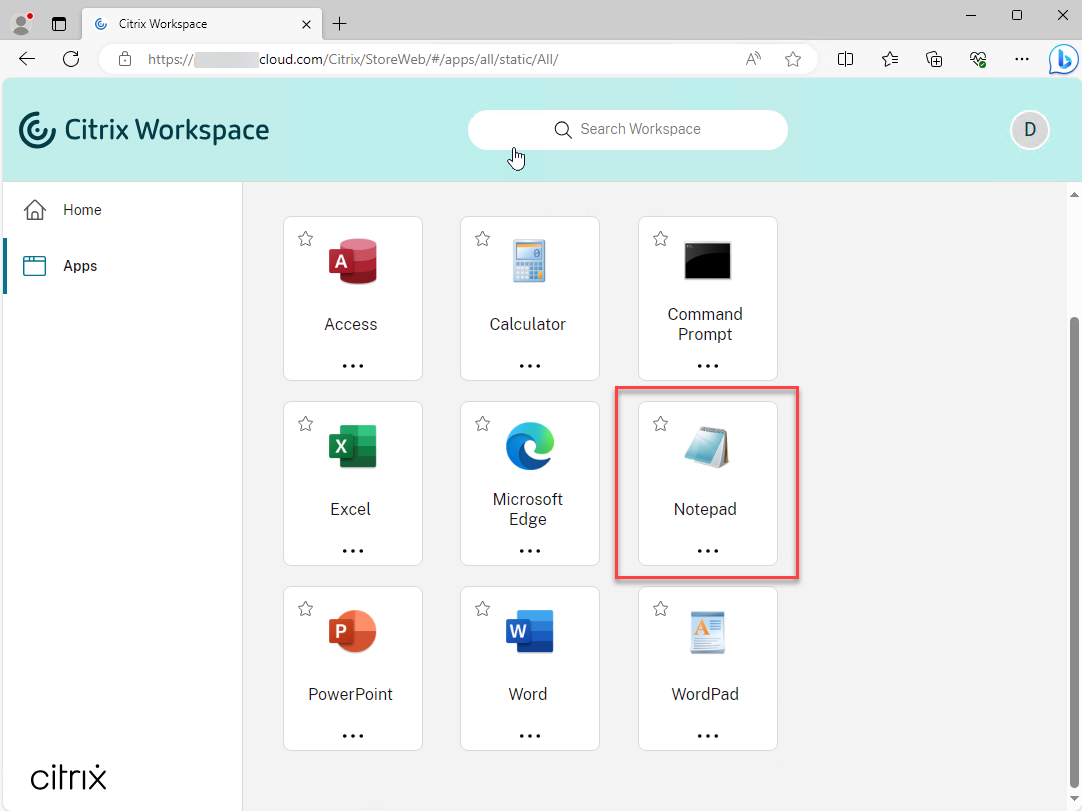This screenshot has height=811, width=1082.
Task: Launch the Microsoft Edge app icon
Action: coord(529,447)
